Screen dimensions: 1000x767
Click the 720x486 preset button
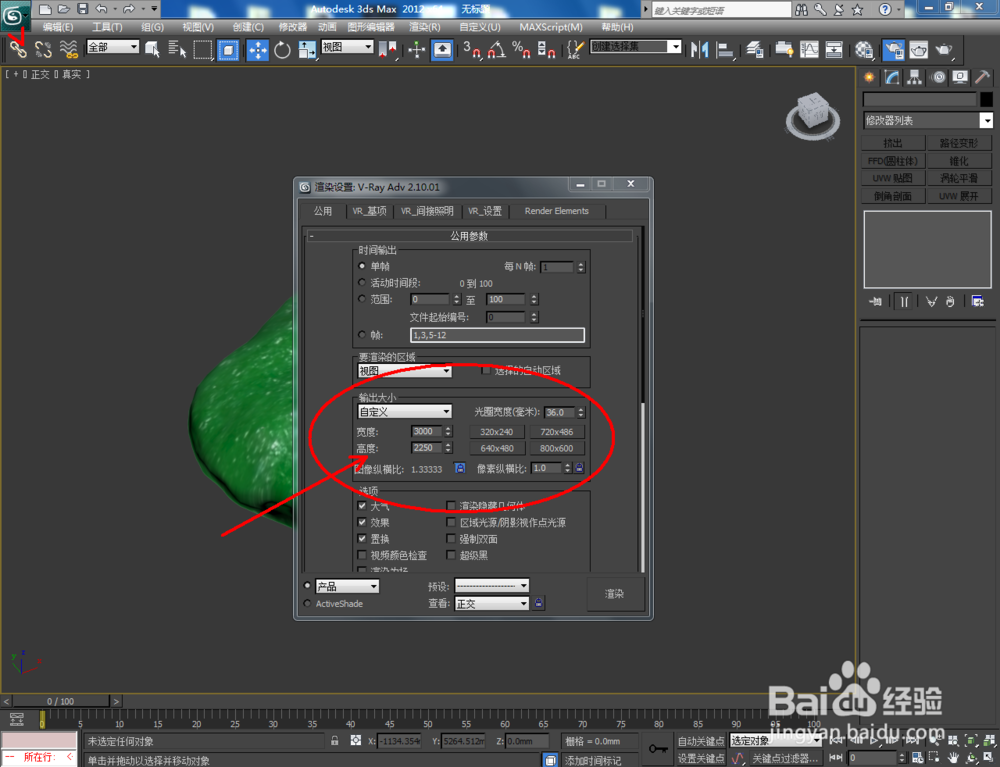coord(556,432)
